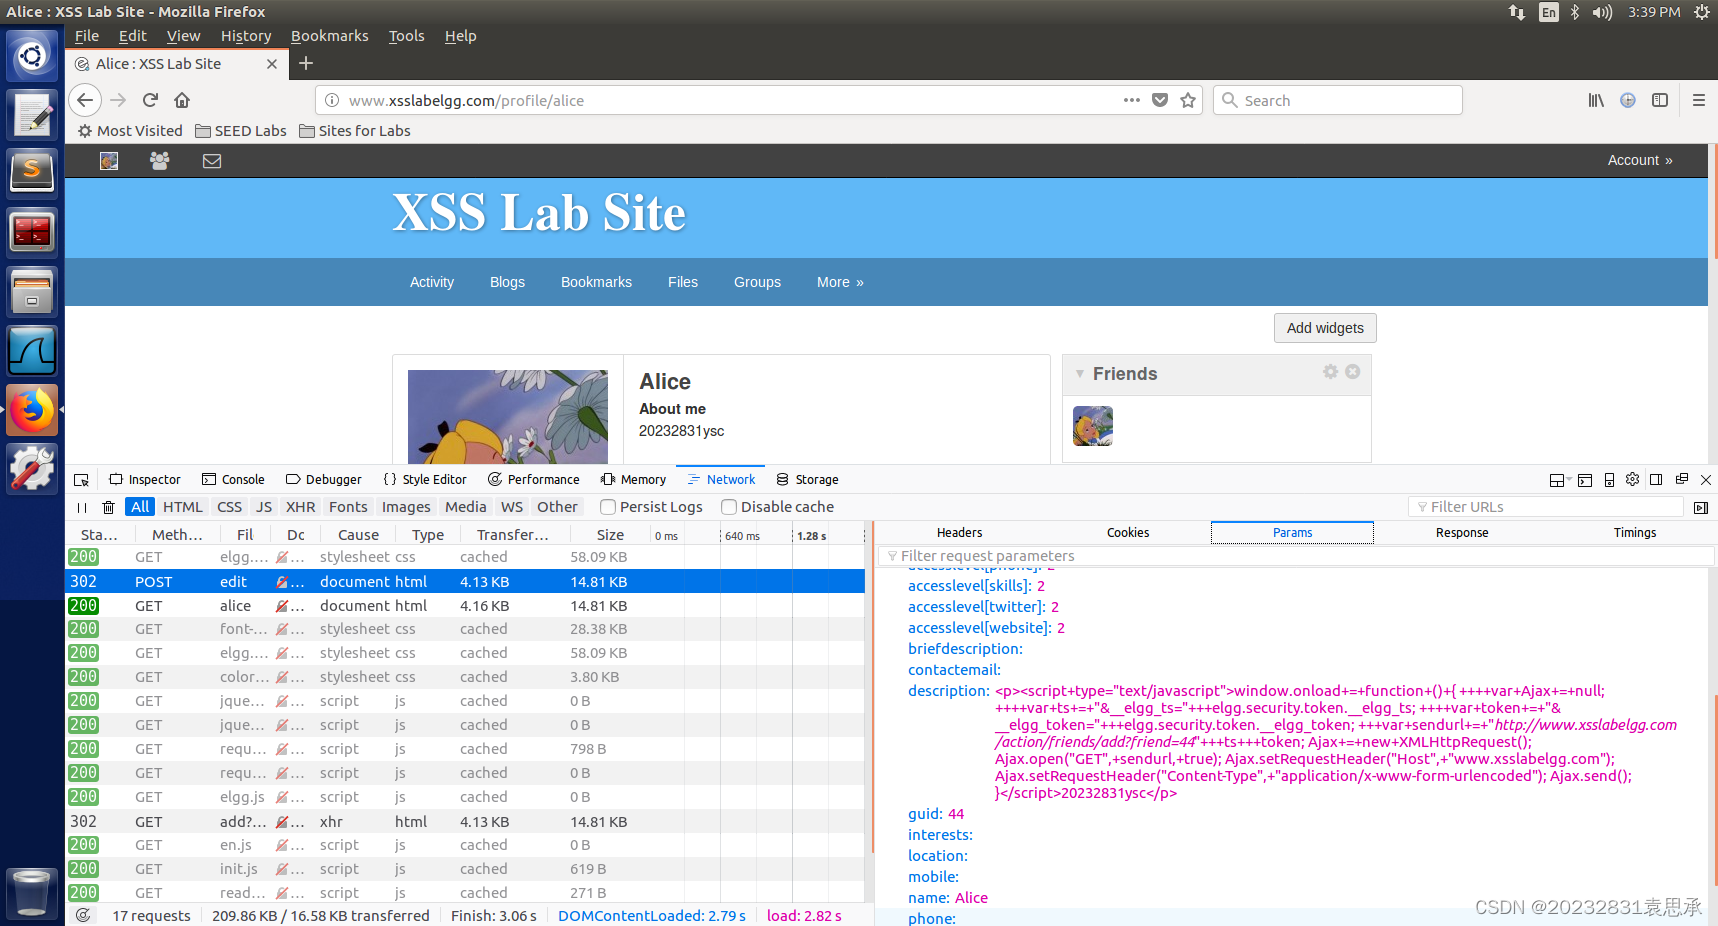Open the Elgg friends icon in topbar
This screenshot has width=1718, height=926.
point(159,160)
